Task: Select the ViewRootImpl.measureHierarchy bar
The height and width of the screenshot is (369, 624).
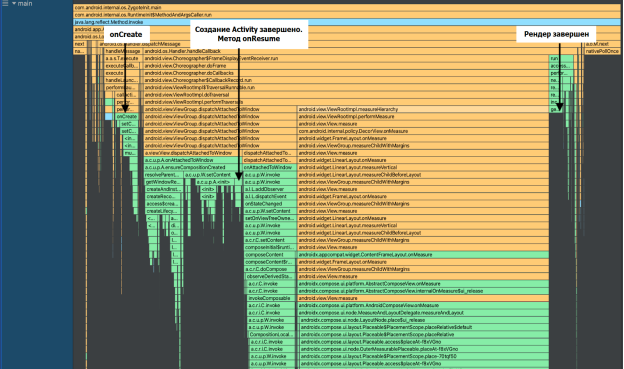Action: 423,109
